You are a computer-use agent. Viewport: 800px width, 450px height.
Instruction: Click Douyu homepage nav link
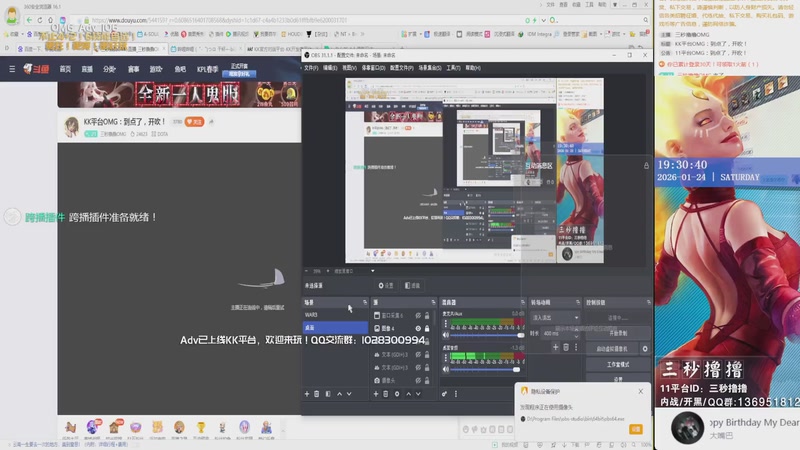coord(65,69)
